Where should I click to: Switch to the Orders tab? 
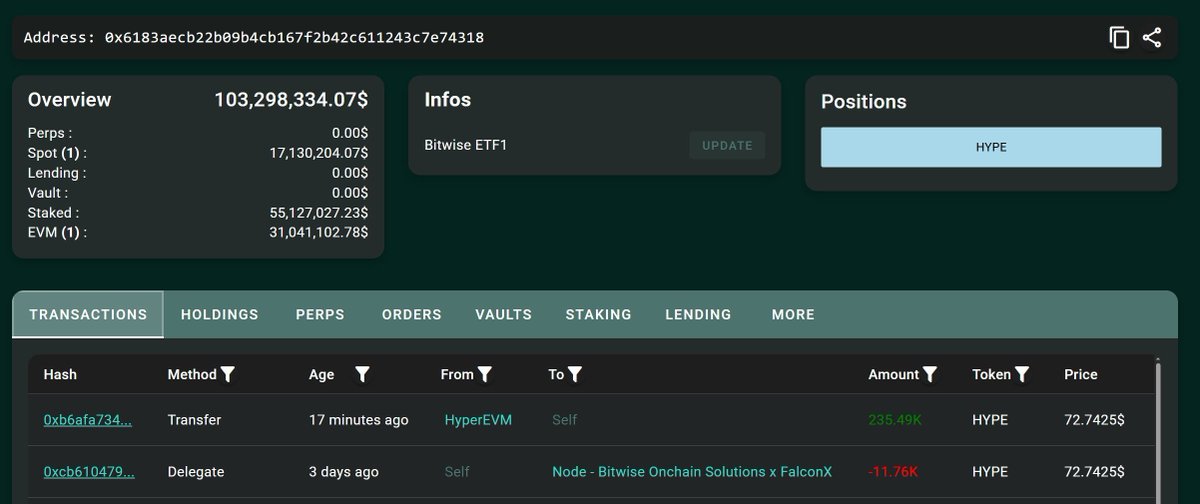411,314
